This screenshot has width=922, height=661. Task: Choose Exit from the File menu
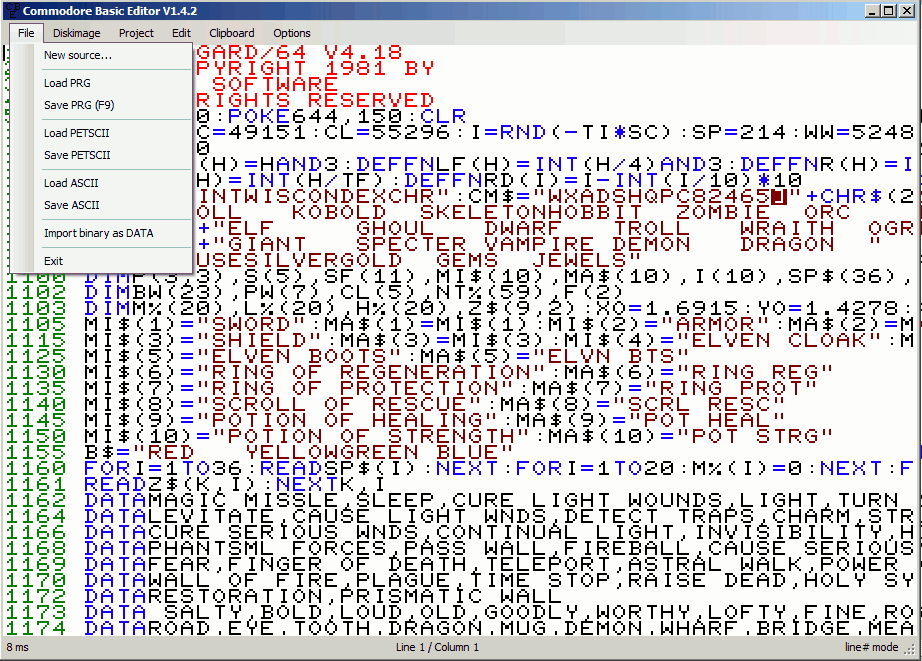(54, 261)
